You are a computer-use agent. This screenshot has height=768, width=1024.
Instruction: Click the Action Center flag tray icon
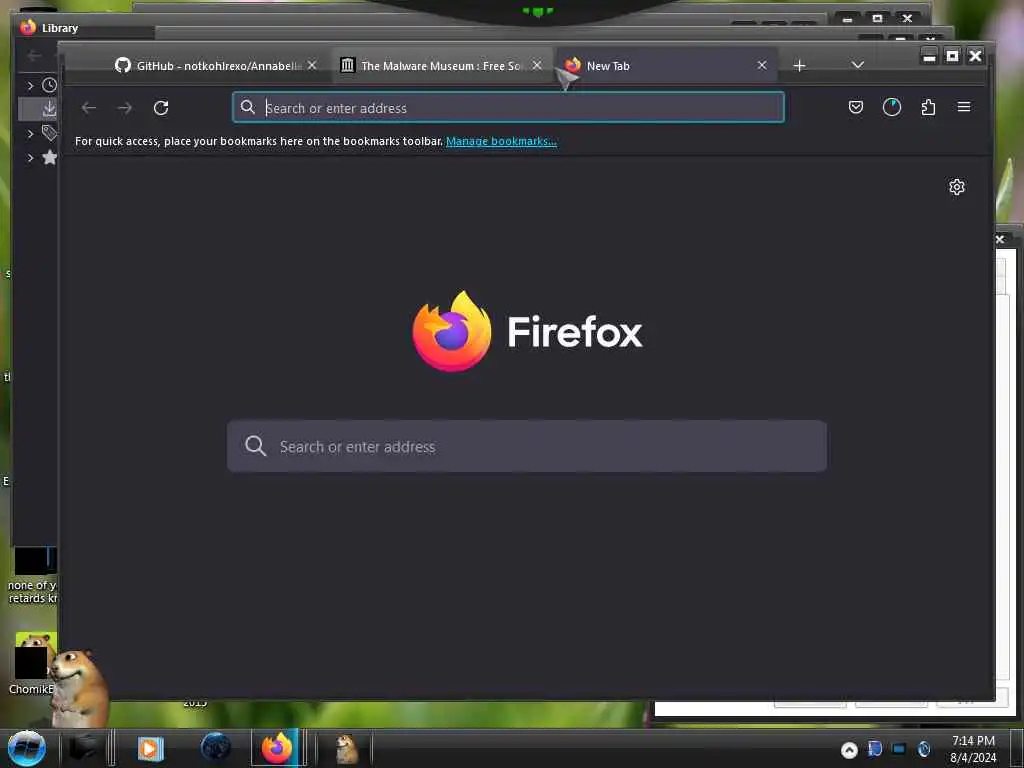pyautogui.click(x=874, y=749)
